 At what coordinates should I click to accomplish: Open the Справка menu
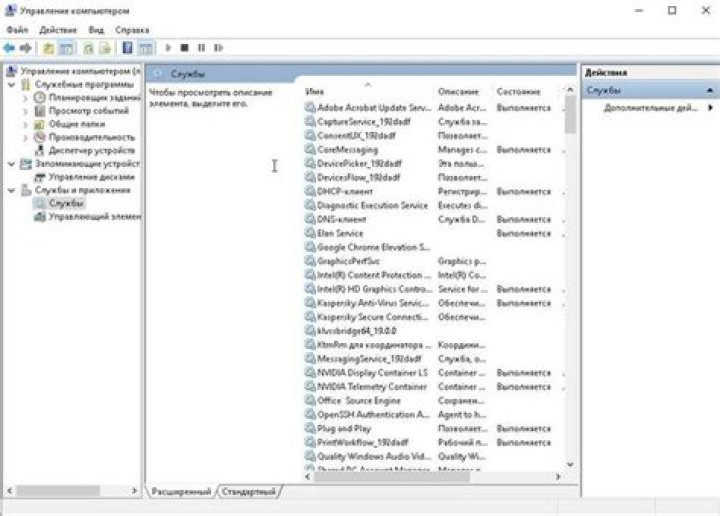[132, 30]
